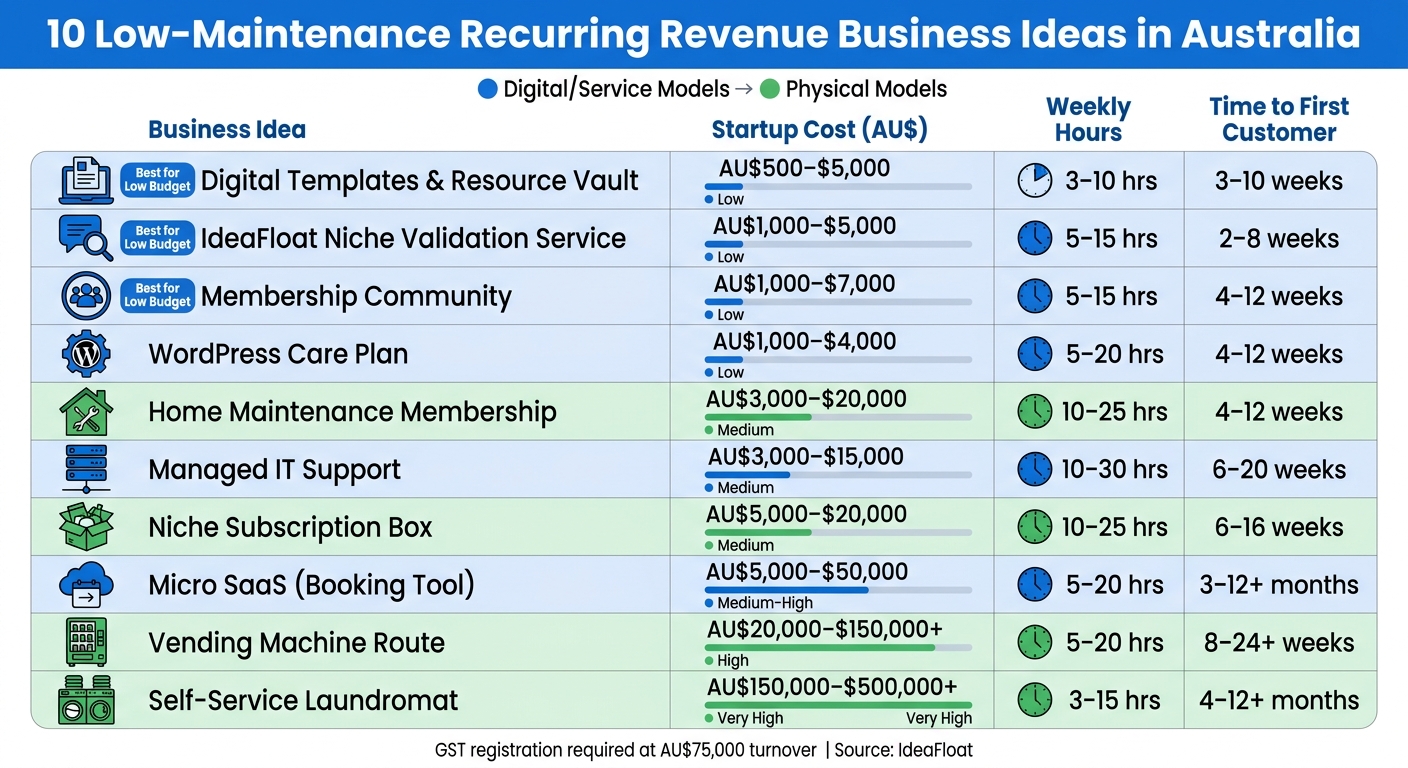Click the 8–24+ weeks time cell
Viewport: 1408px width, 768px height.
1279,642
